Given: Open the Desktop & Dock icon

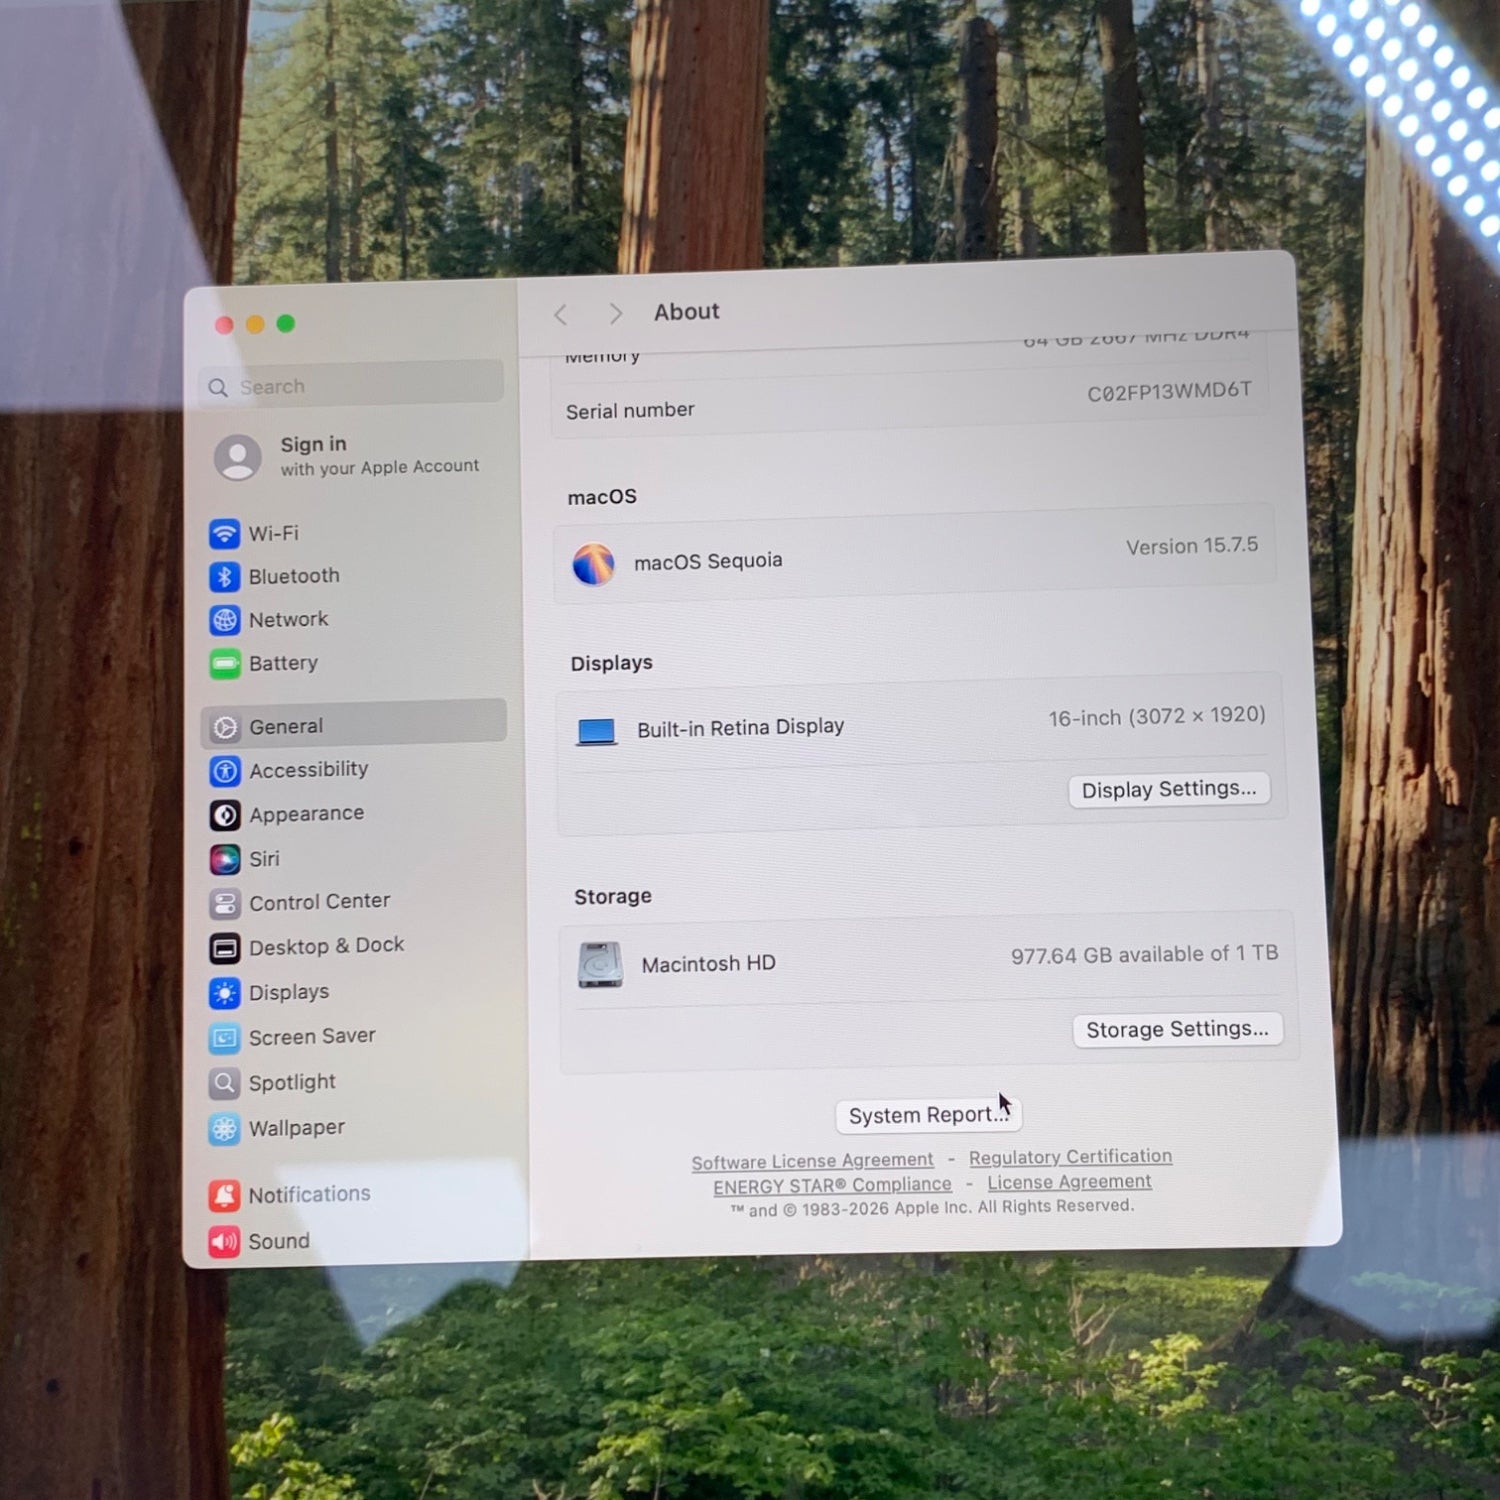Looking at the screenshot, I should click(225, 948).
